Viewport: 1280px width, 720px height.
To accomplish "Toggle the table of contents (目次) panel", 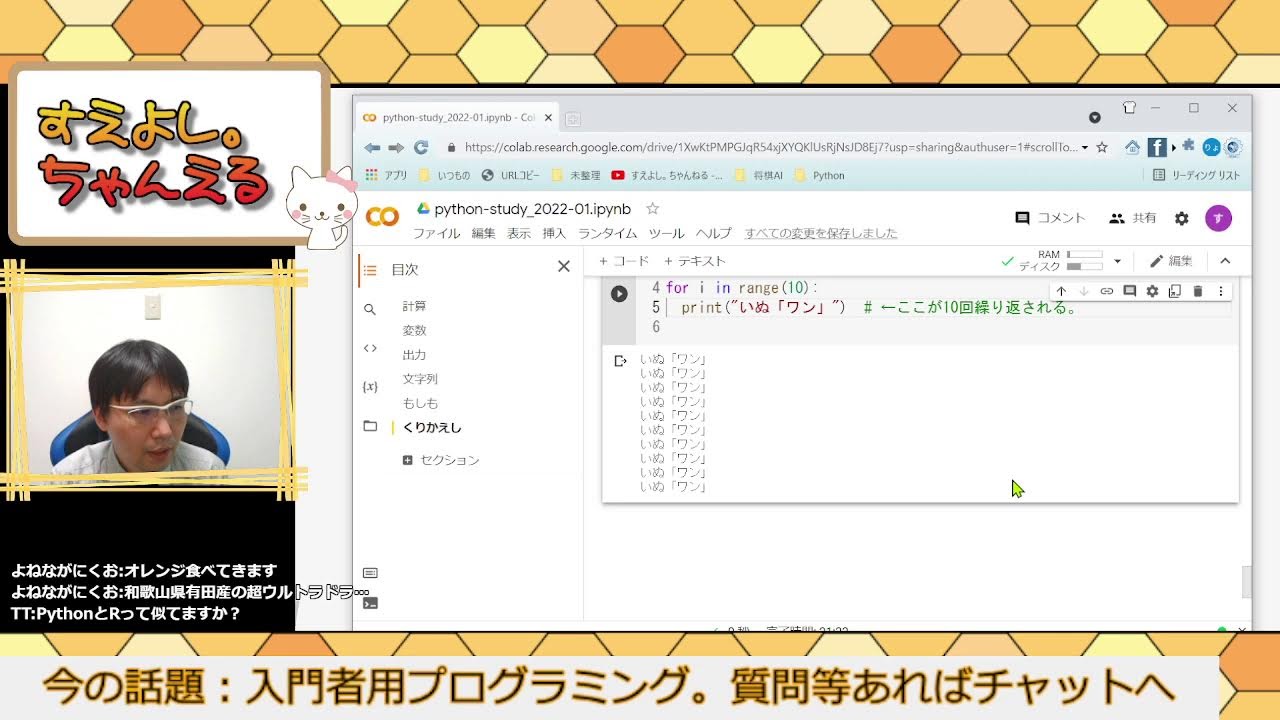I will tap(370, 270).
